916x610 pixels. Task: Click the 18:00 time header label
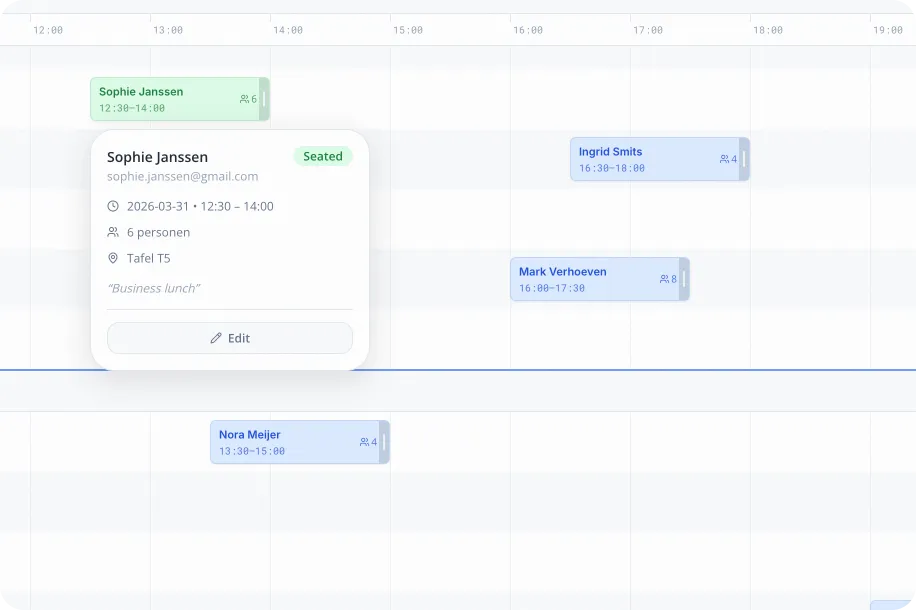click(x=768, y=30)
